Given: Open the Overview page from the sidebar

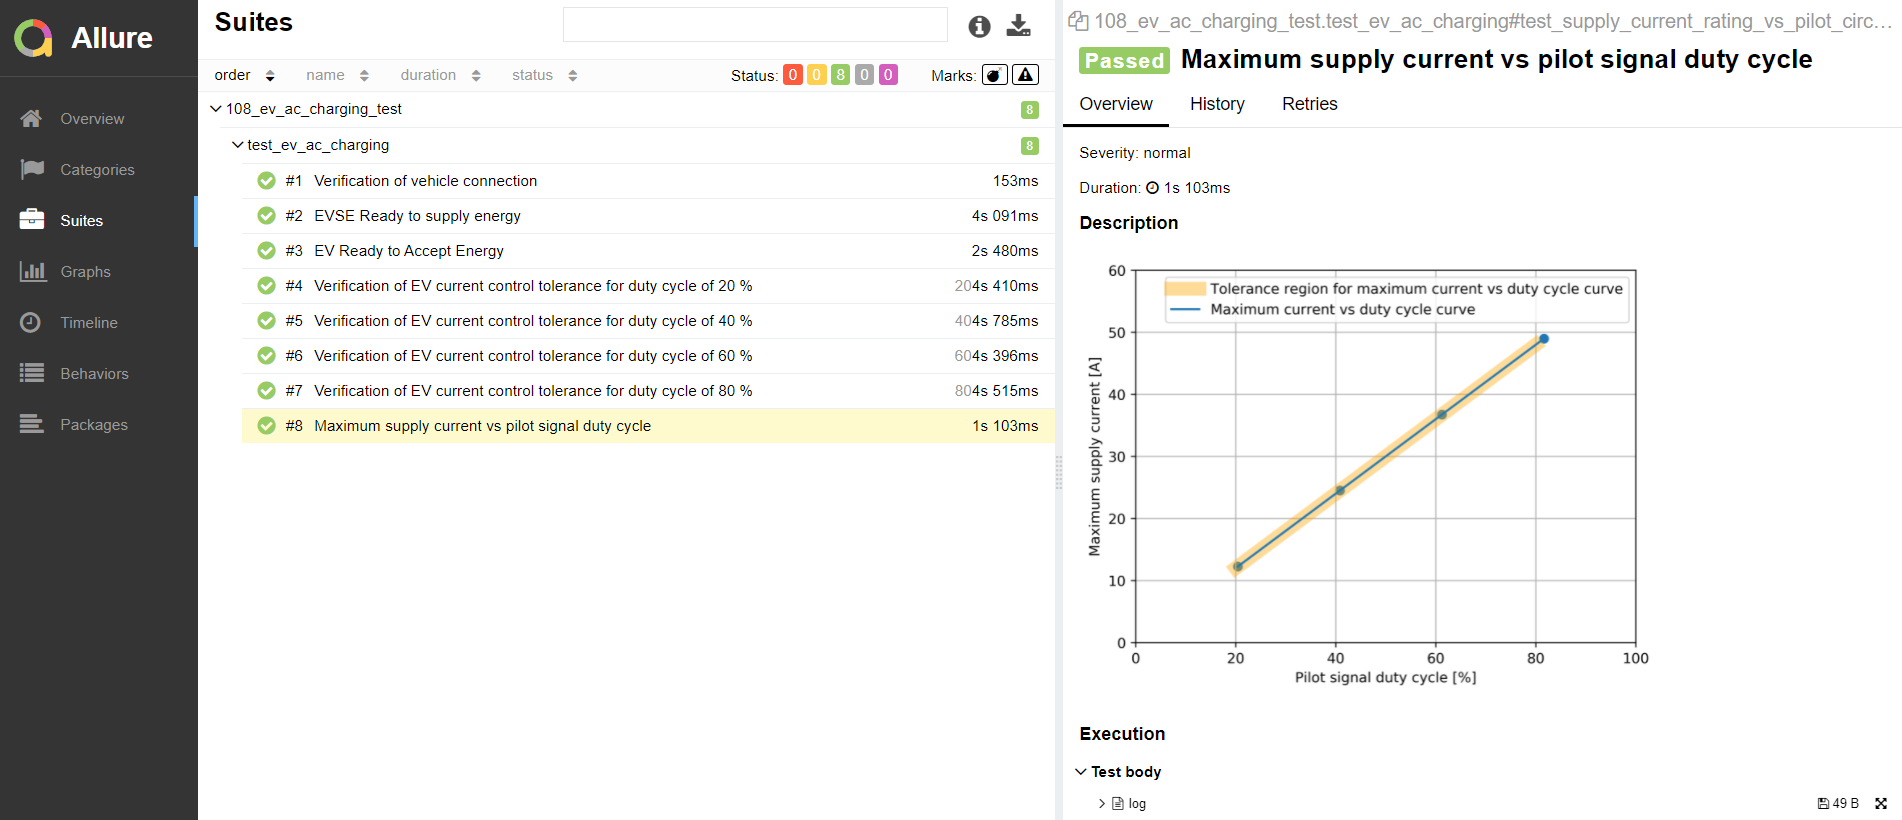Looking at the screenshot, I should coord(92,119).
